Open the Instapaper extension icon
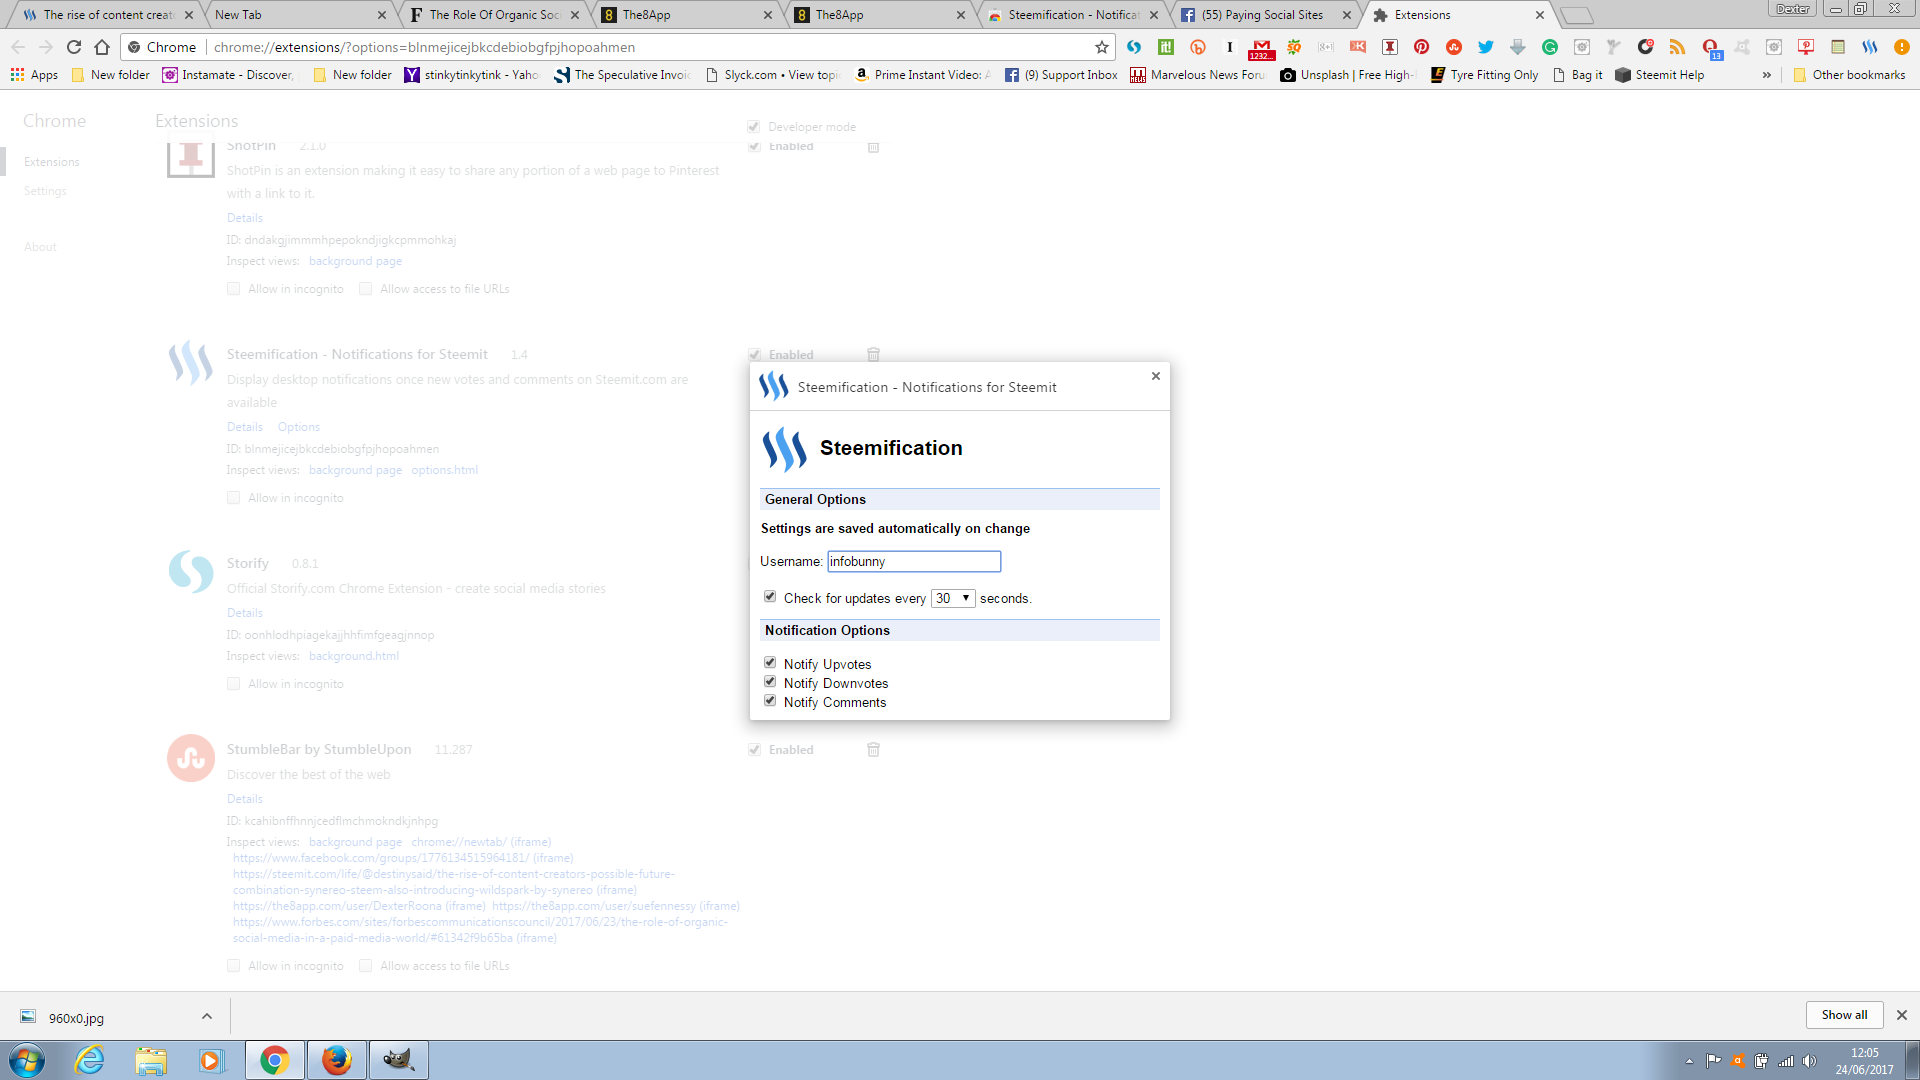 [1229, 47]
